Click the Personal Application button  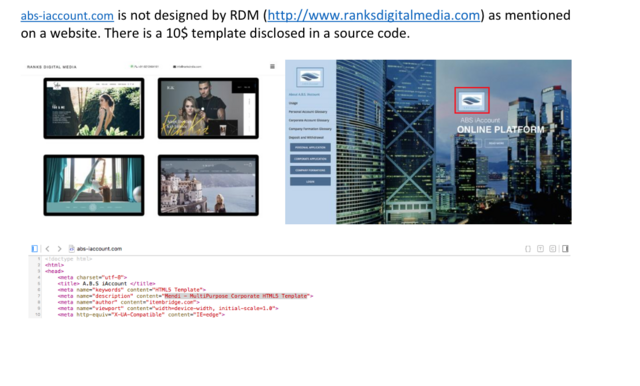[x=310, y=147]
